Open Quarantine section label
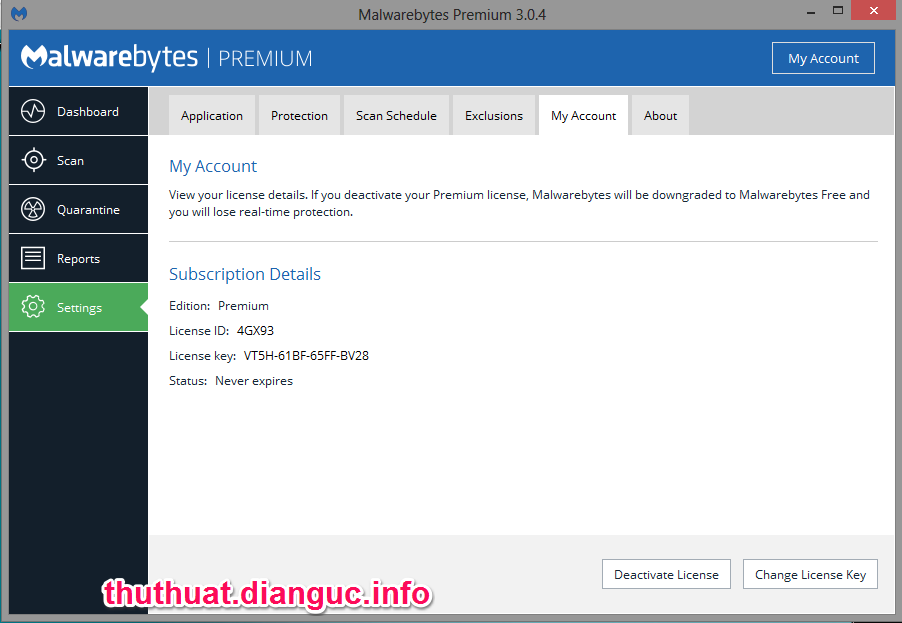 (x=88, y=210)
